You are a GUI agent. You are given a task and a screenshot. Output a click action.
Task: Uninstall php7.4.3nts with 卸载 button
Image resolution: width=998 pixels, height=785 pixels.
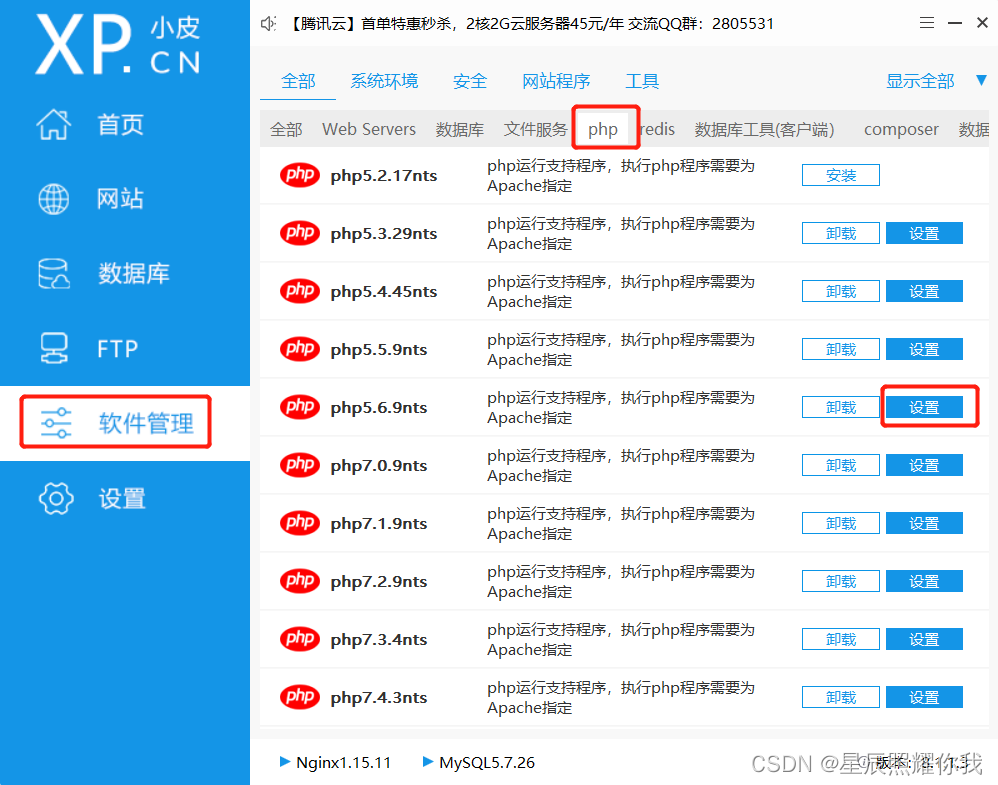(x=840, y=697)
